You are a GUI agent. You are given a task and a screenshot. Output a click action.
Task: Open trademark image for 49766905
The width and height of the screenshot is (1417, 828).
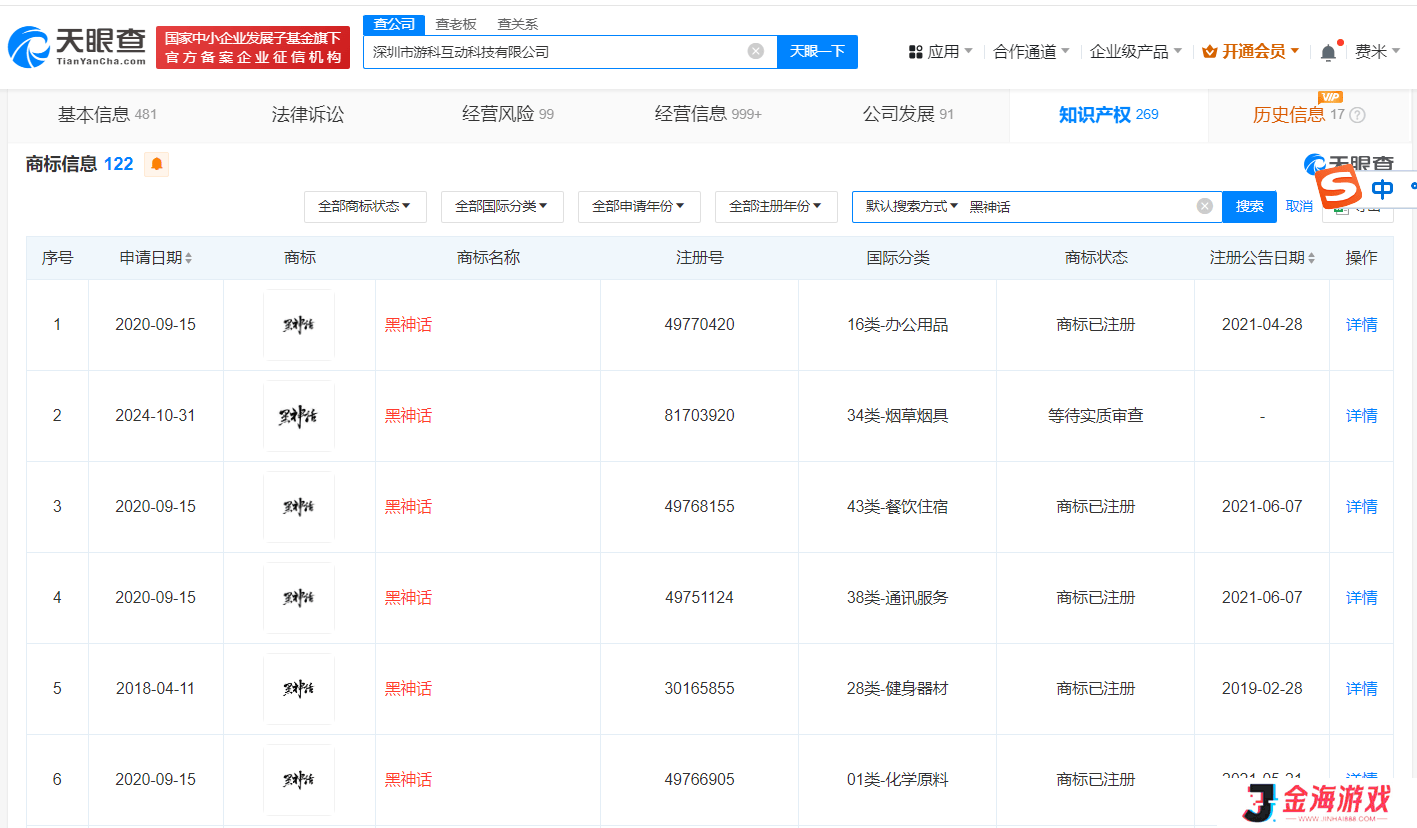pyautogui.click(x=299, y=780)
